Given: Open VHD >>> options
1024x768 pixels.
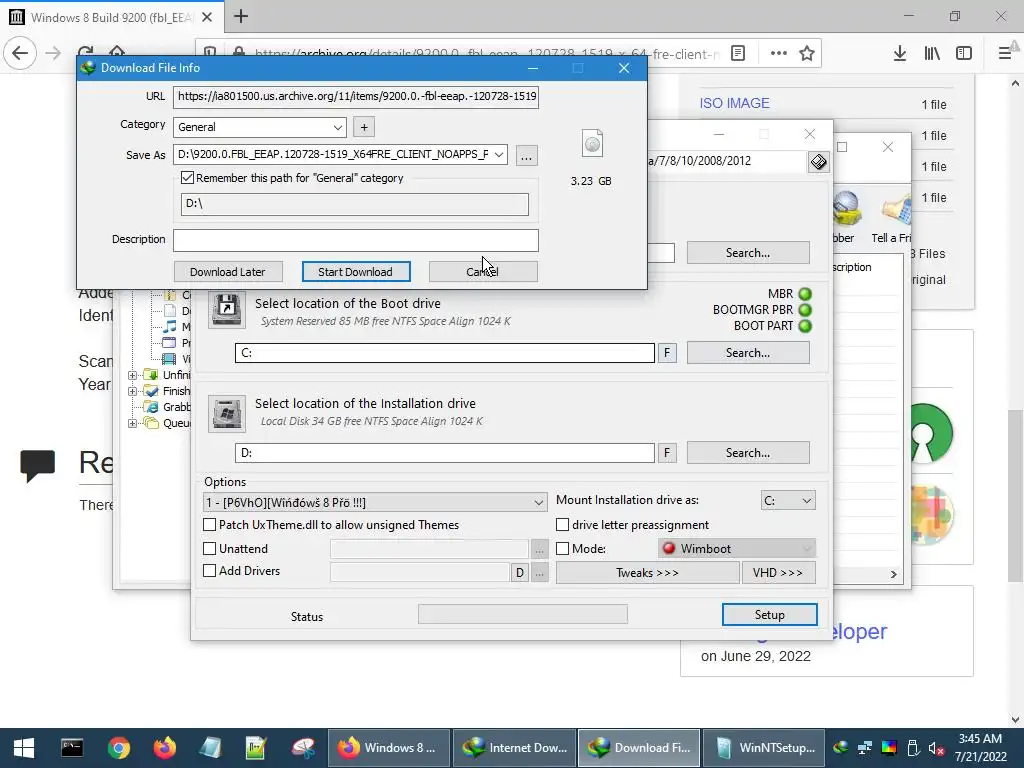Looking at the screenshot, I should 778,573.
